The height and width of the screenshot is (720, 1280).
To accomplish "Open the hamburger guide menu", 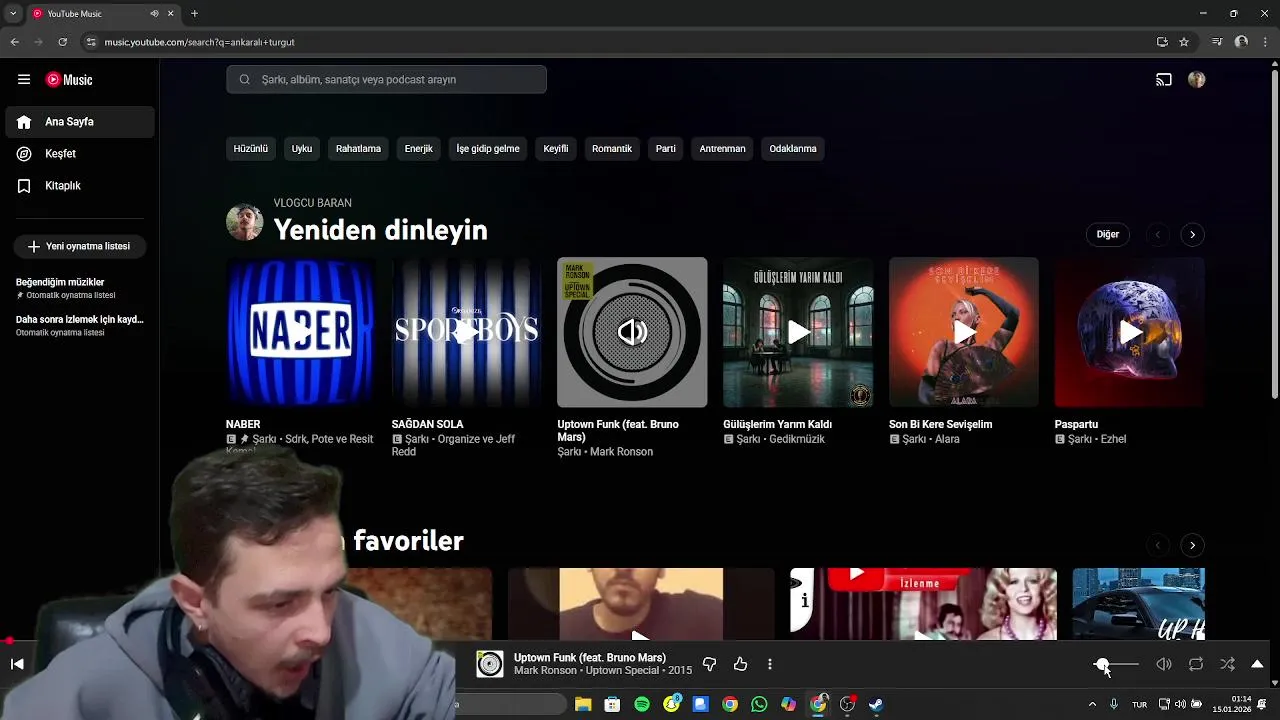I will pos(24,80).
